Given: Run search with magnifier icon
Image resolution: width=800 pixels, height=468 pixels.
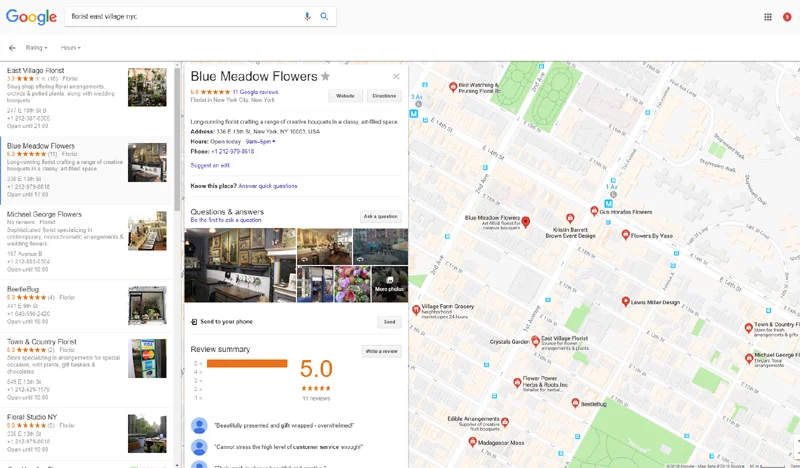Looking at the screenshot, I should tap(324, 16).
